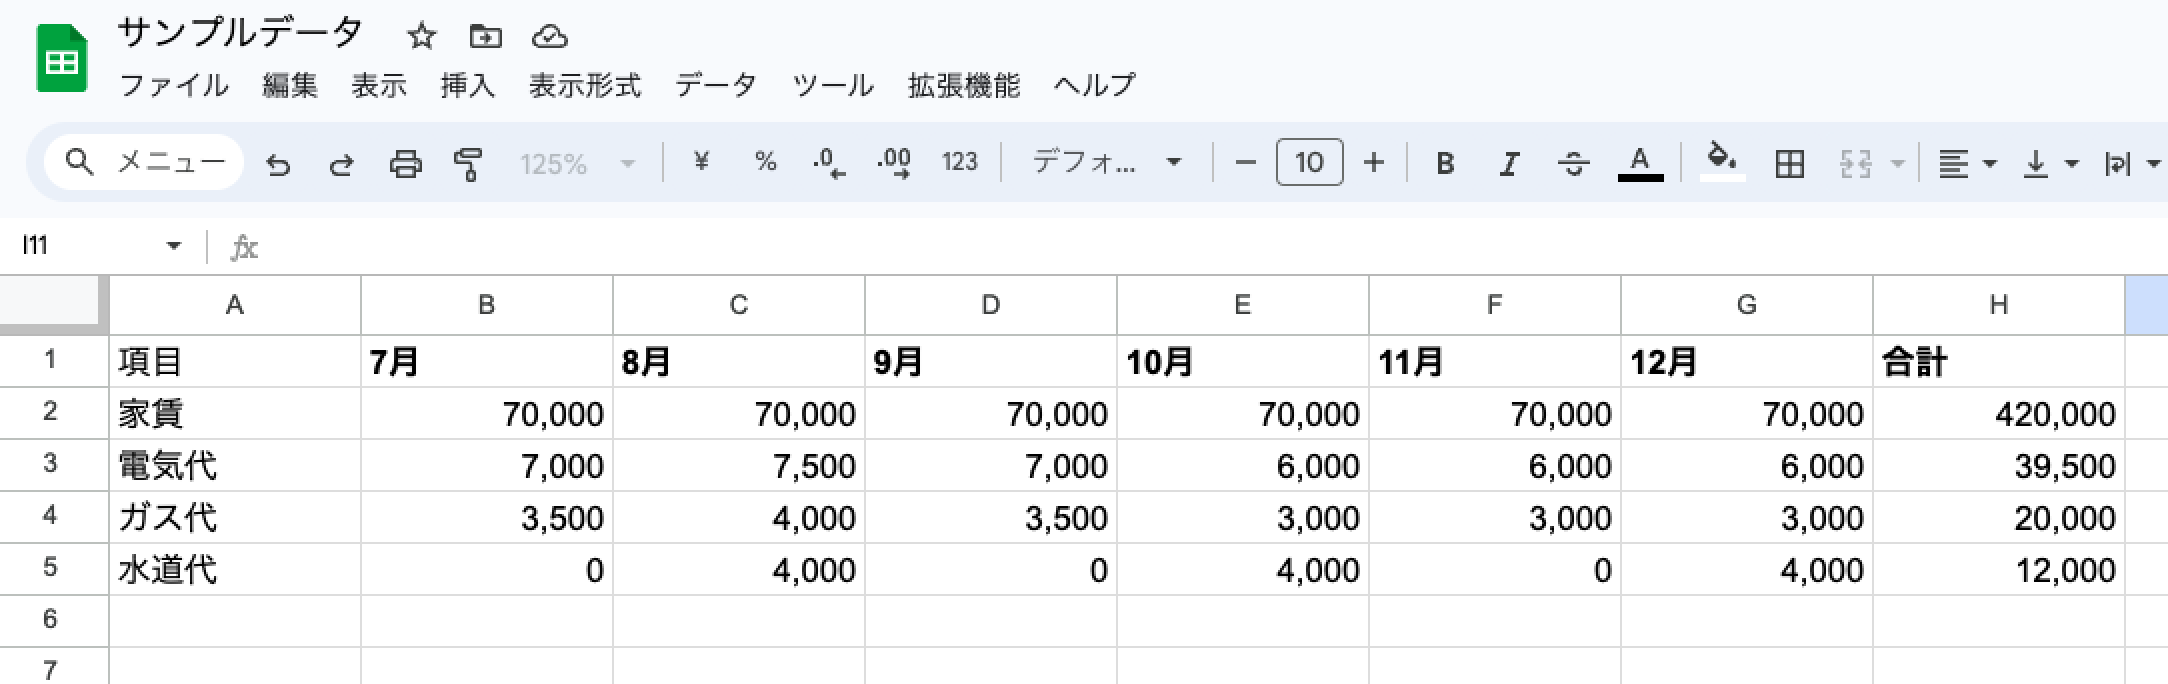
Task: Open the 挿入 menu
Action: (x=468, y=86)
